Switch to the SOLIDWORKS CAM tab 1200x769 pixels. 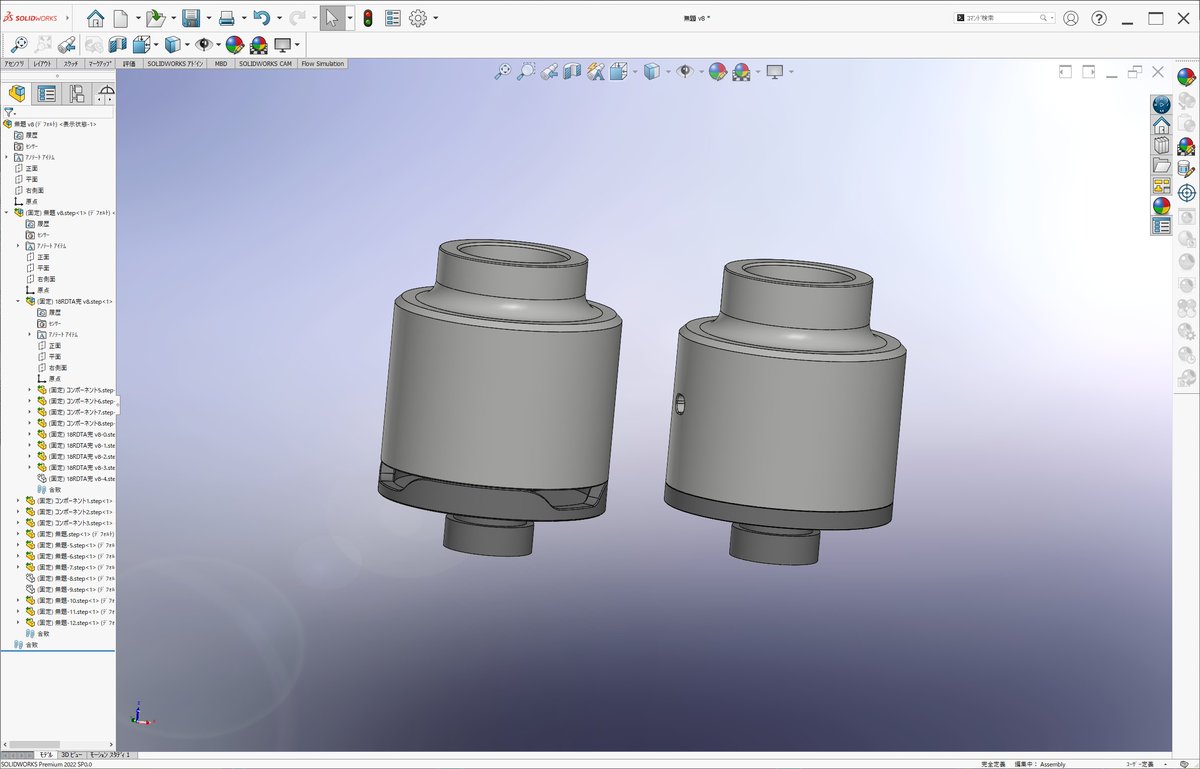point(265,63)
